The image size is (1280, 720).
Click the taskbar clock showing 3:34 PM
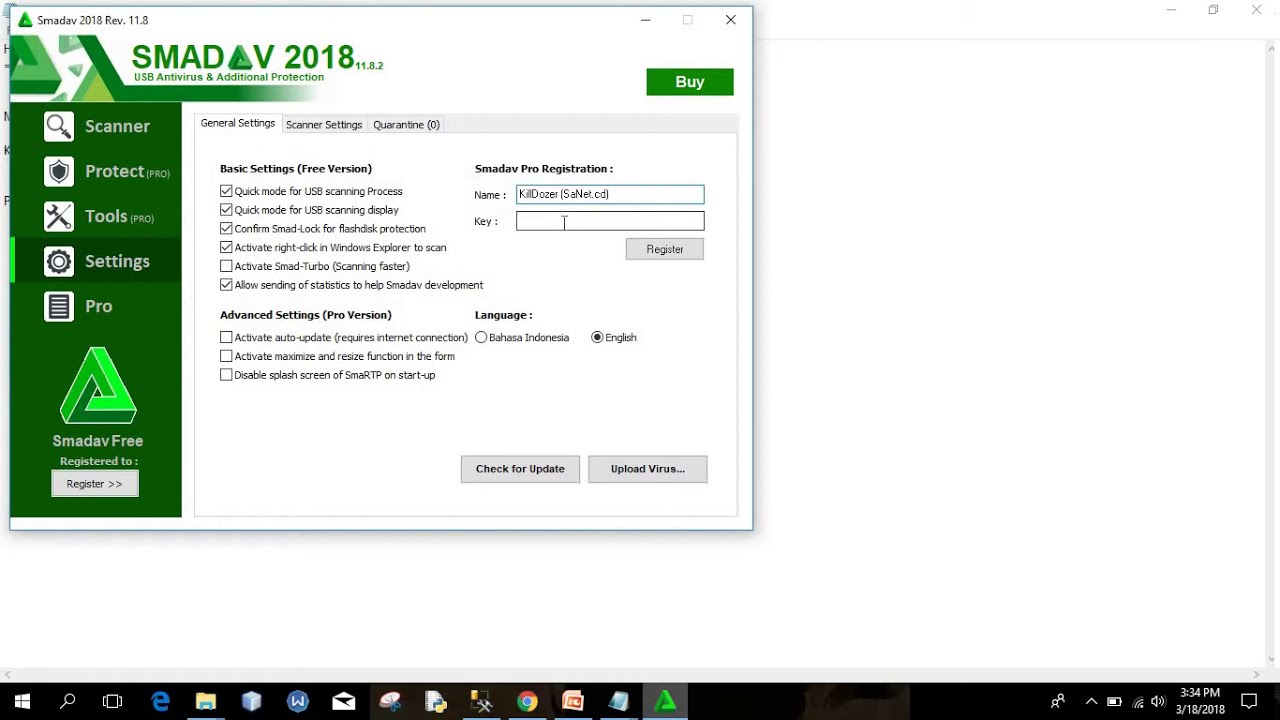[1200, 701]
